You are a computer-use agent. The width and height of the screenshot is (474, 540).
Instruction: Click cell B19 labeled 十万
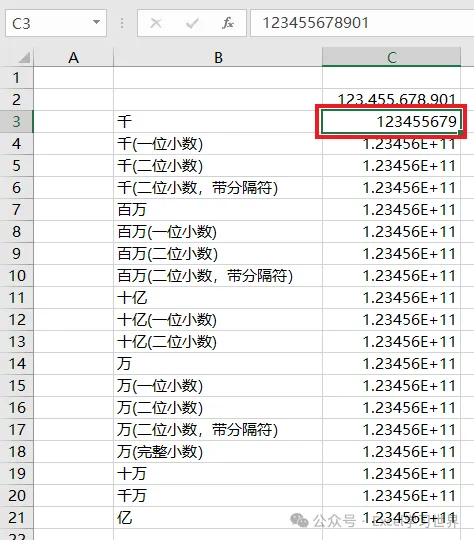click(218, 474)
